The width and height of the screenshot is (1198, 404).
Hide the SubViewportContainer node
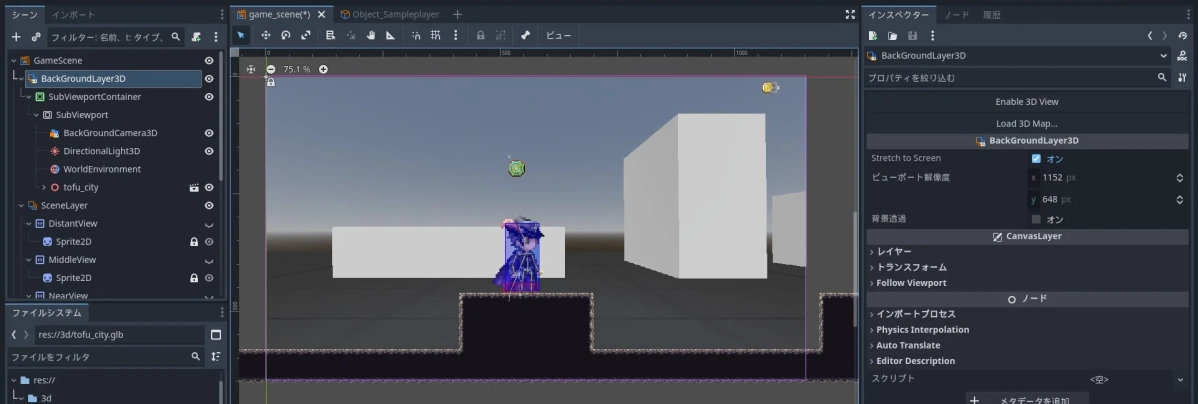pyautogui.click(x=209, y=97)
